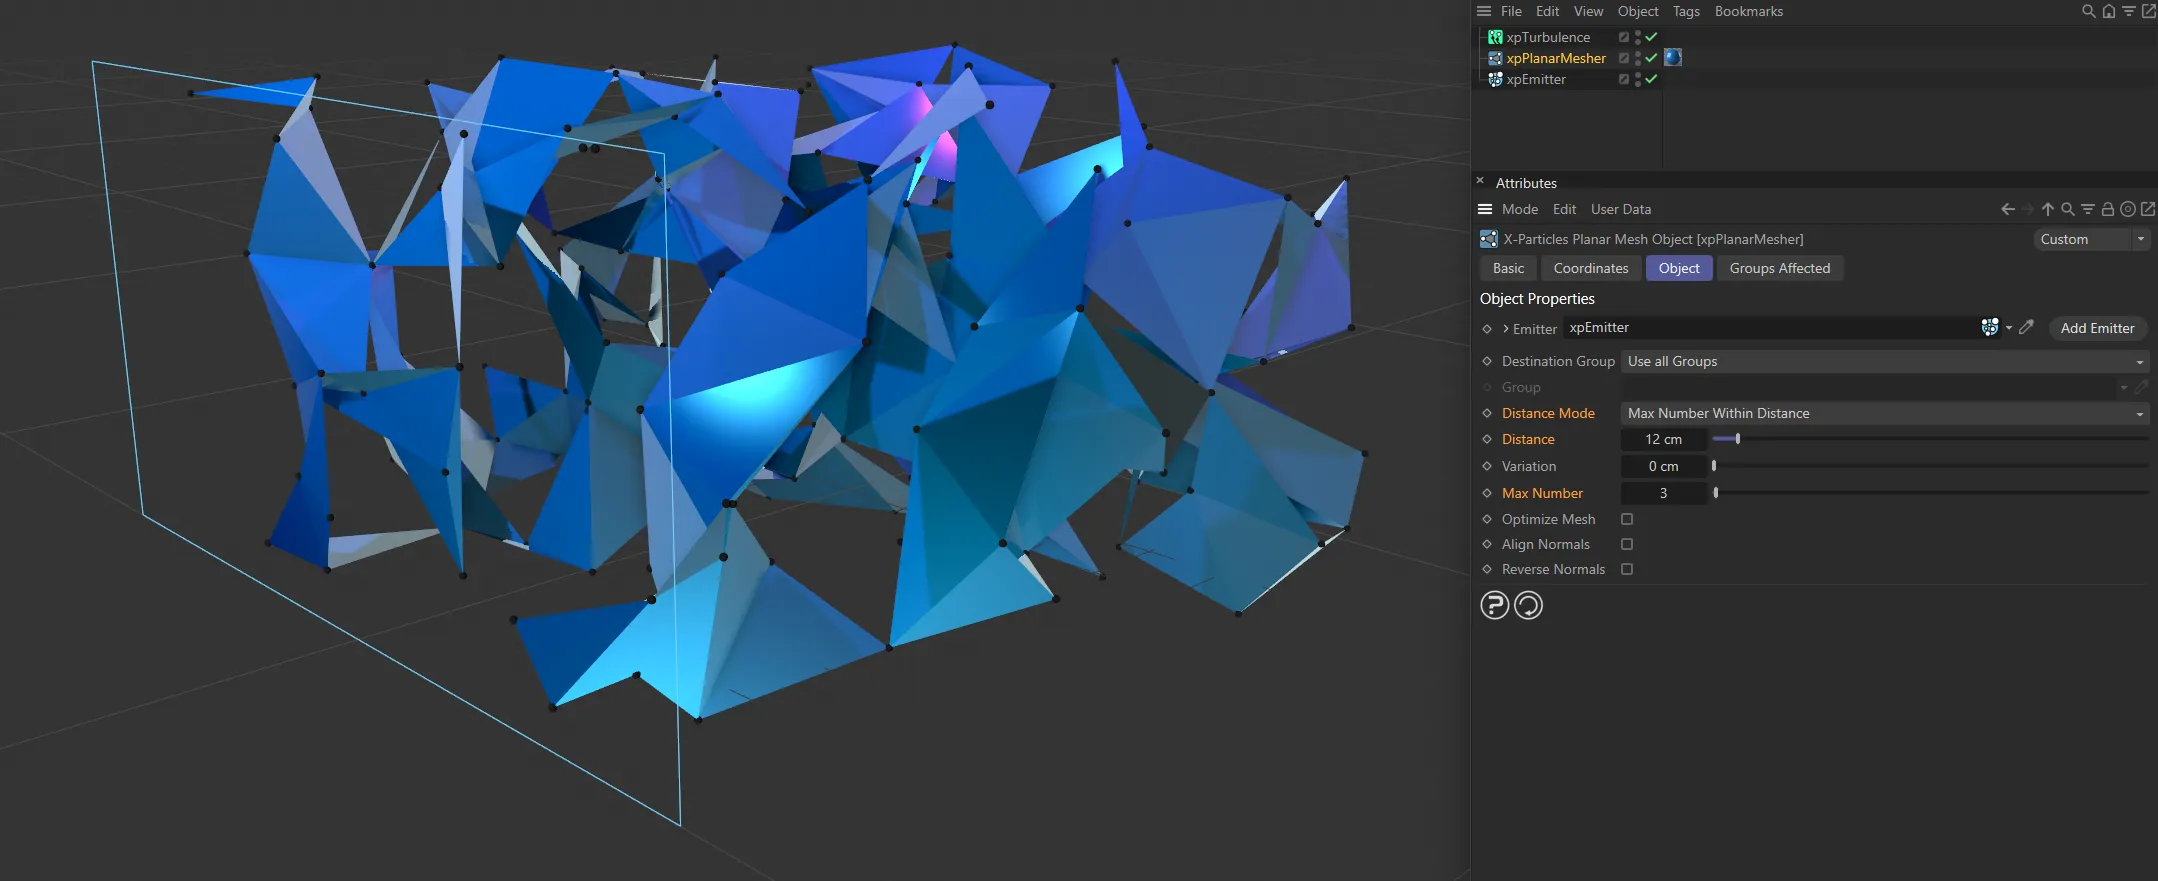Switch to the Groups Affected tab
2158x881 pixels.
[x=1779, y=268]
